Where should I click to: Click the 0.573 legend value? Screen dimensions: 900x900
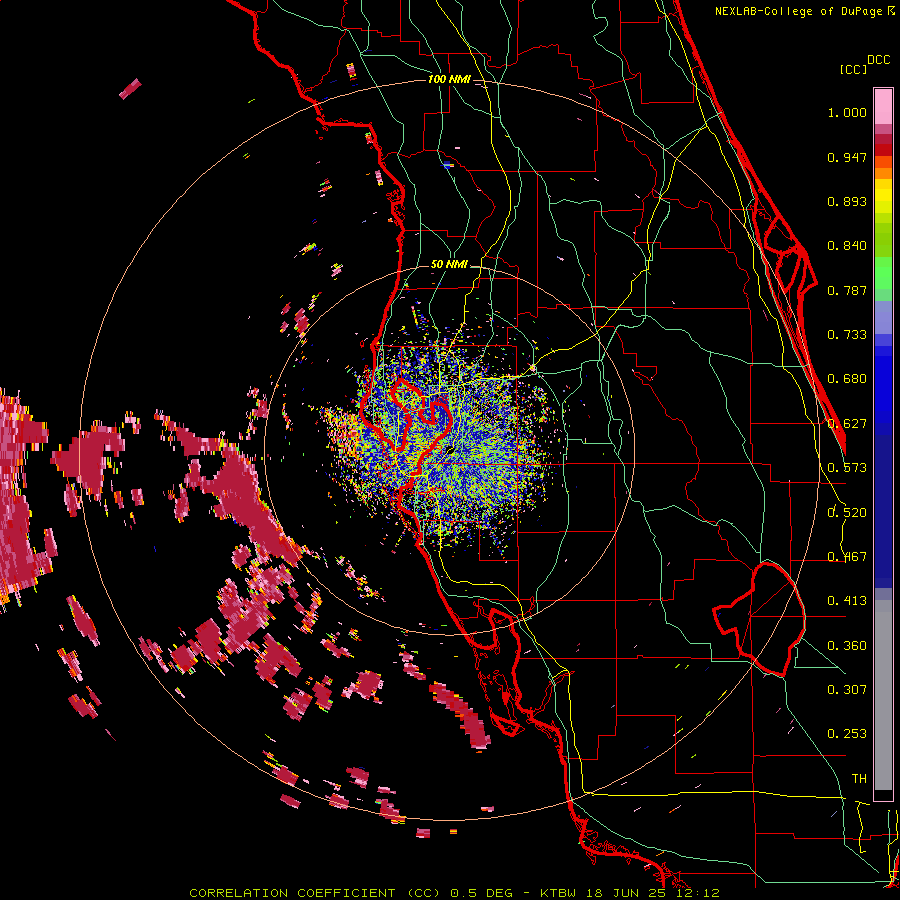click(847, 468)
